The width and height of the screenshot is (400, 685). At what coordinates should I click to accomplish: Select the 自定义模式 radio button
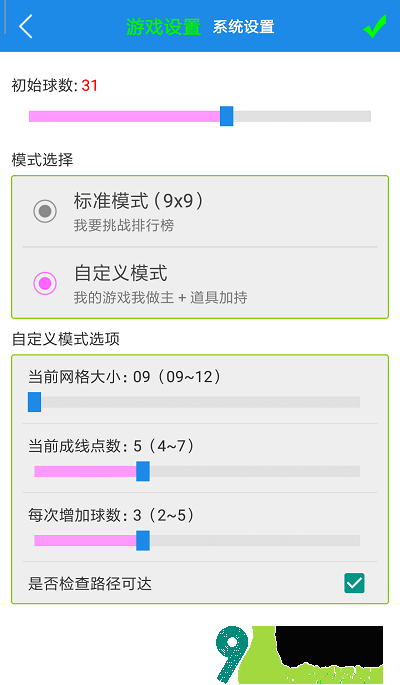point(45,283)
